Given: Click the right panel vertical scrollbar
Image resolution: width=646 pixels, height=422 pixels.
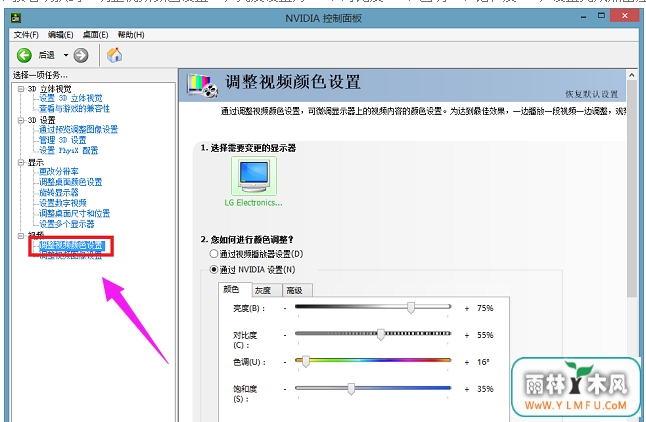Looking at the screenshot, I should point(632,189).
